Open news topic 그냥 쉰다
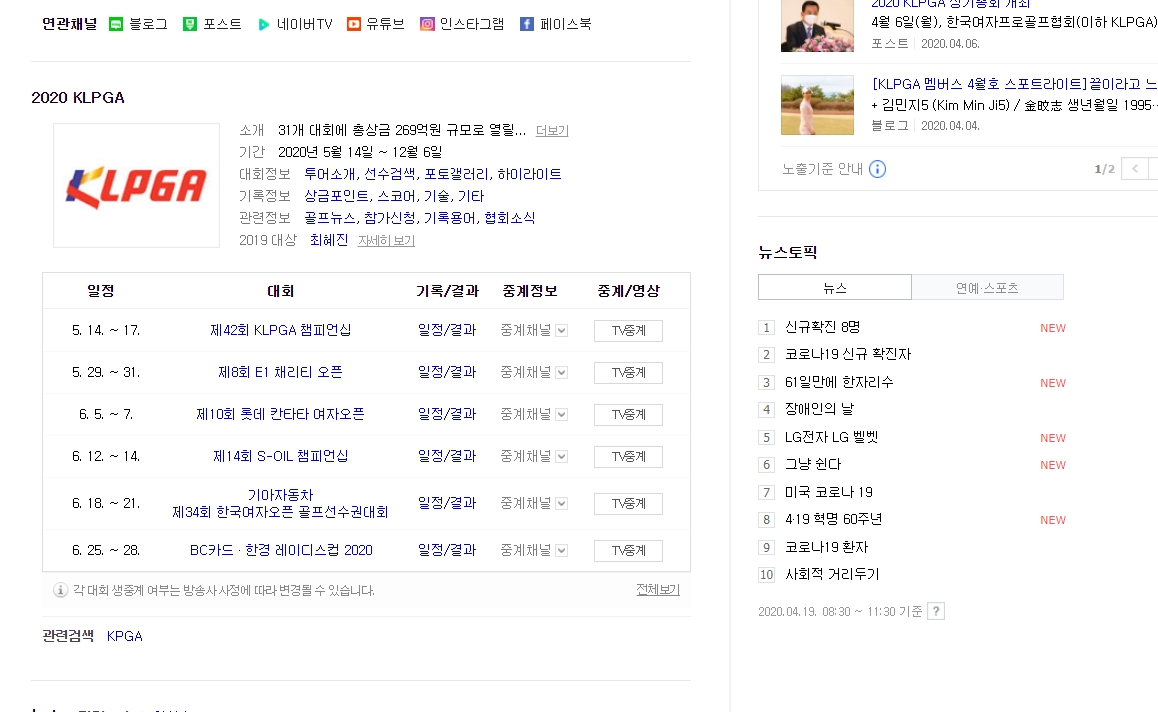1158x712 pixels. click(x=813, y=465)
